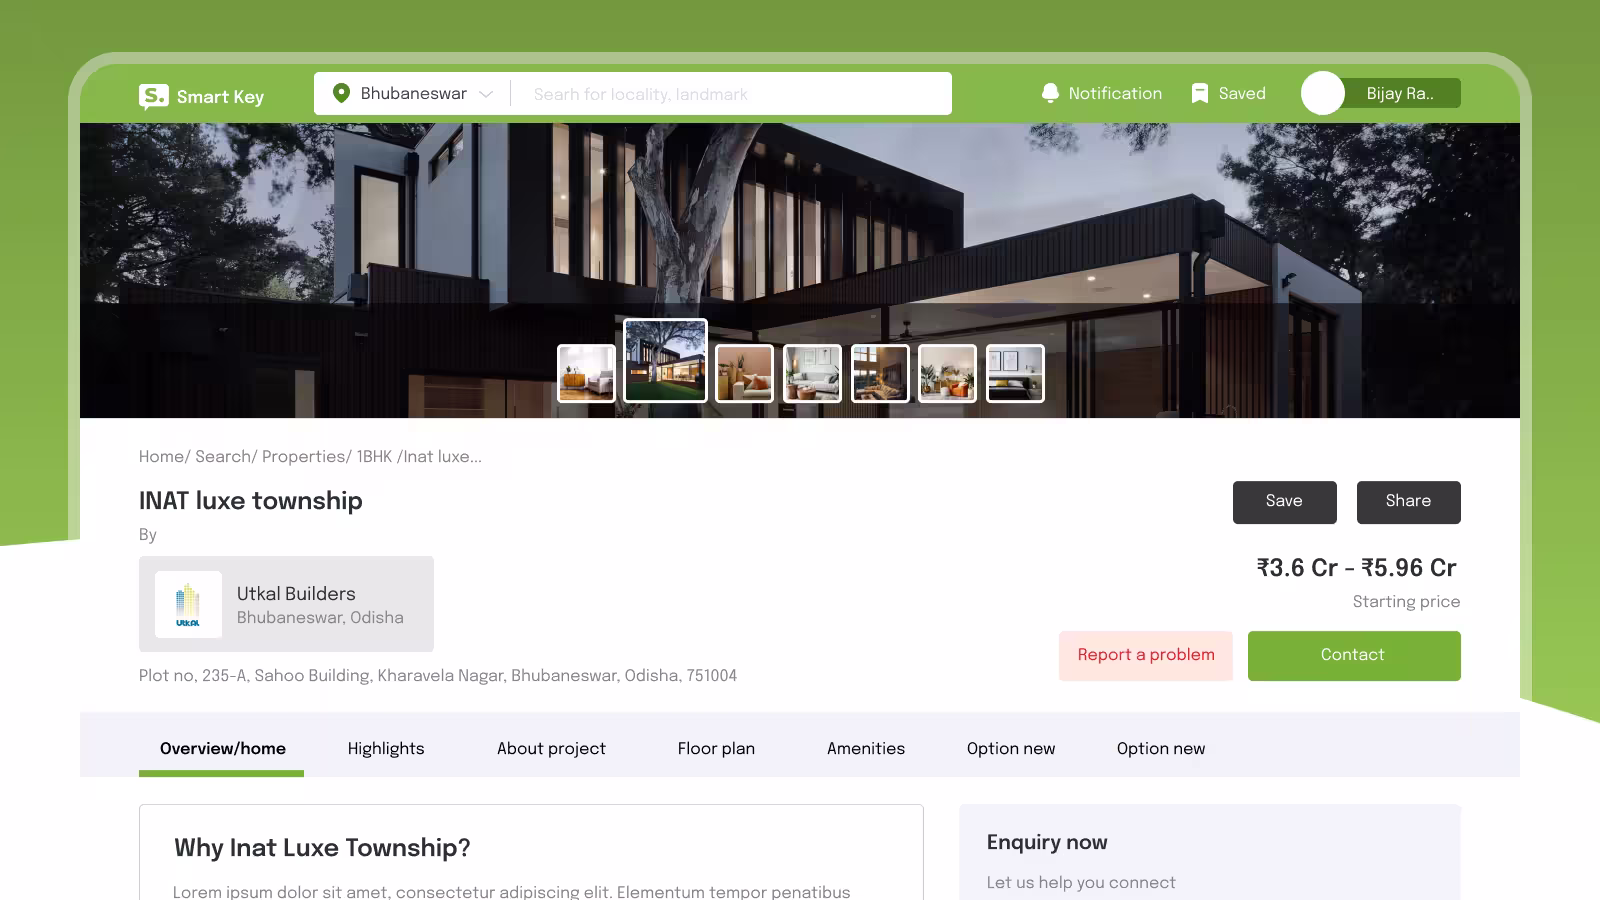Open the Properties breadcrumb link
The height and width of the screenshot is (900, 1600).
pyautogui.click(x=304, y=456)
